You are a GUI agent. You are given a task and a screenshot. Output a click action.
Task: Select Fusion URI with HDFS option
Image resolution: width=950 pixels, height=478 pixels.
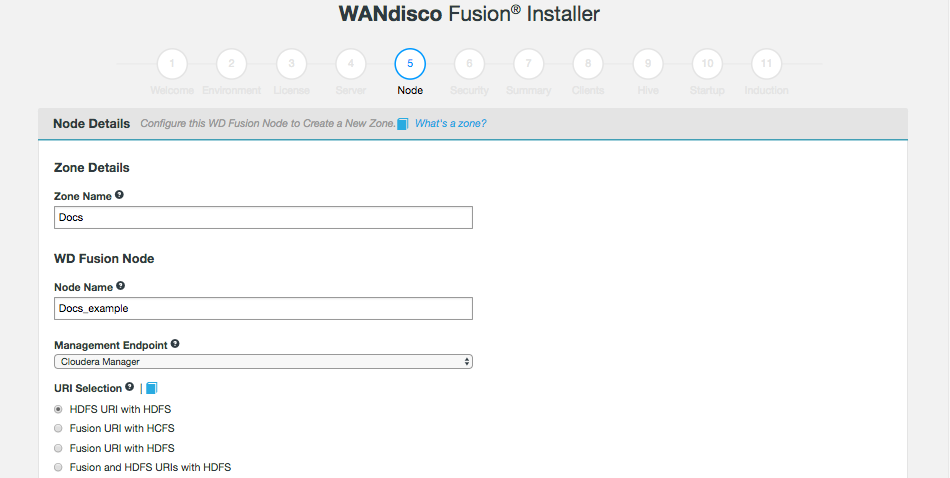58,448
